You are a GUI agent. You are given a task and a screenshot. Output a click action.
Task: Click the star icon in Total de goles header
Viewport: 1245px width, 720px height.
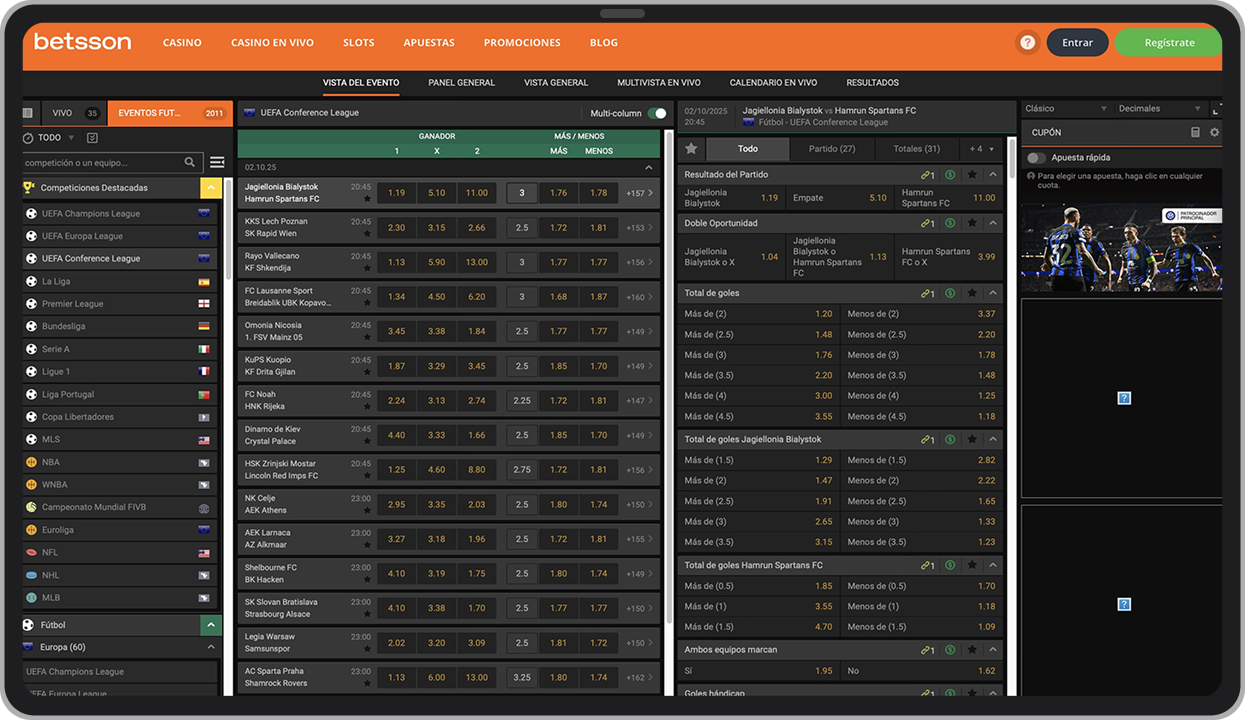(x=971, y=294)
